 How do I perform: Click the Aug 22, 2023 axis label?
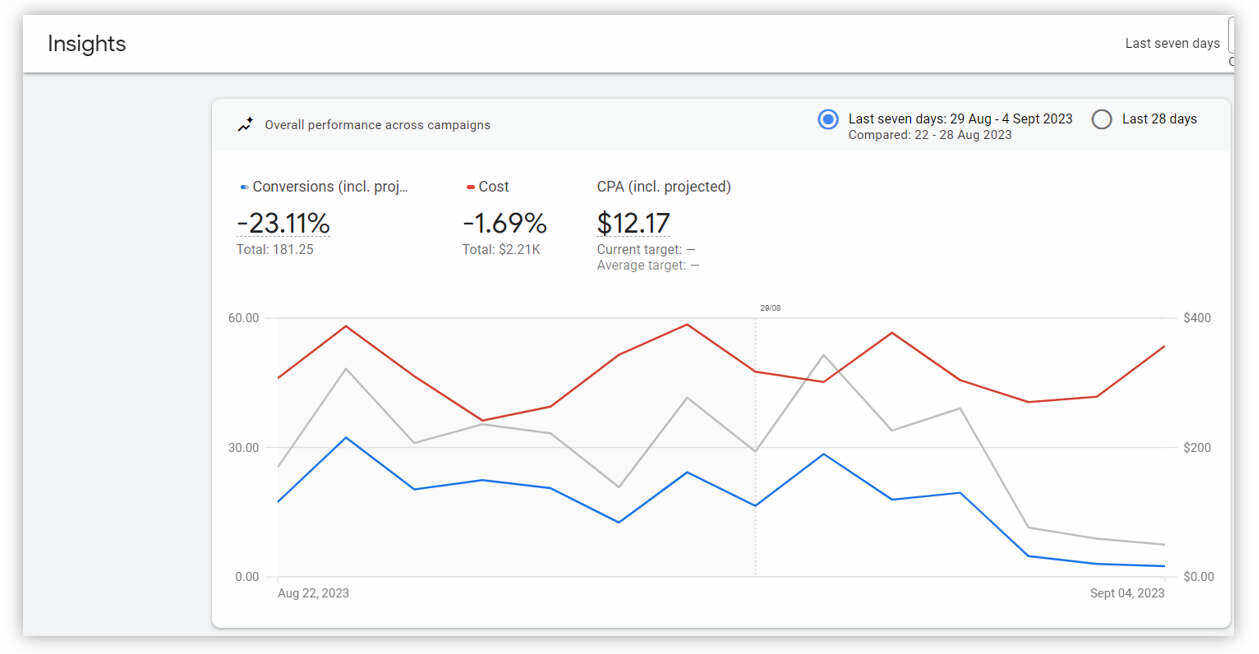pos(313,593)
